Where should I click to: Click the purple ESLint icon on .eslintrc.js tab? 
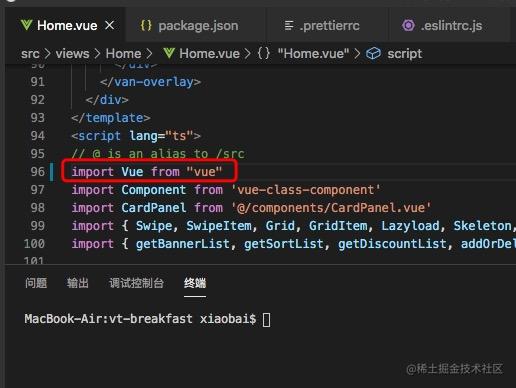point(408,25)
